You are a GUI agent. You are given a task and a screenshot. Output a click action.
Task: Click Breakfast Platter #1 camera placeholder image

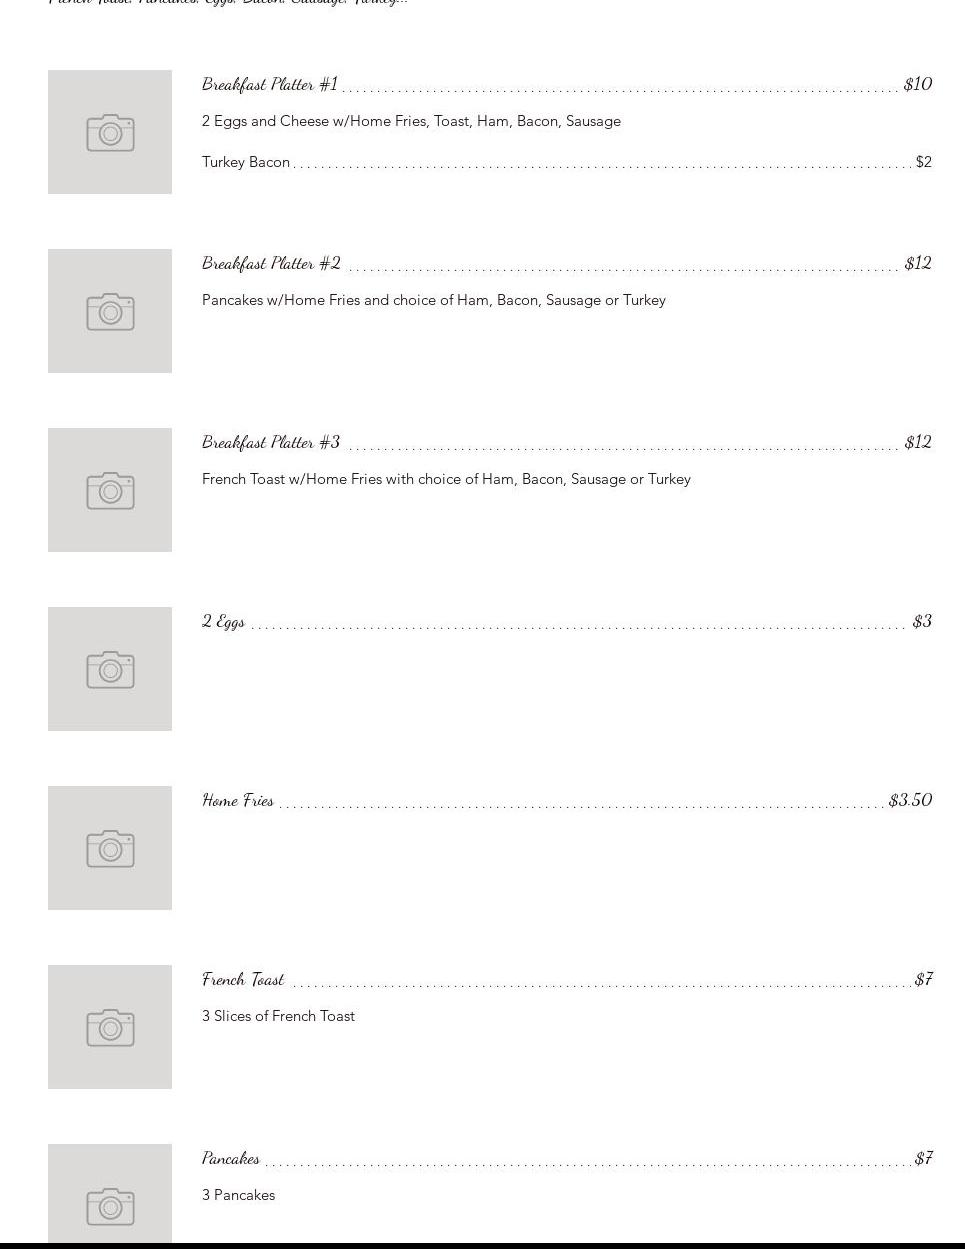(x=110, y=132)
